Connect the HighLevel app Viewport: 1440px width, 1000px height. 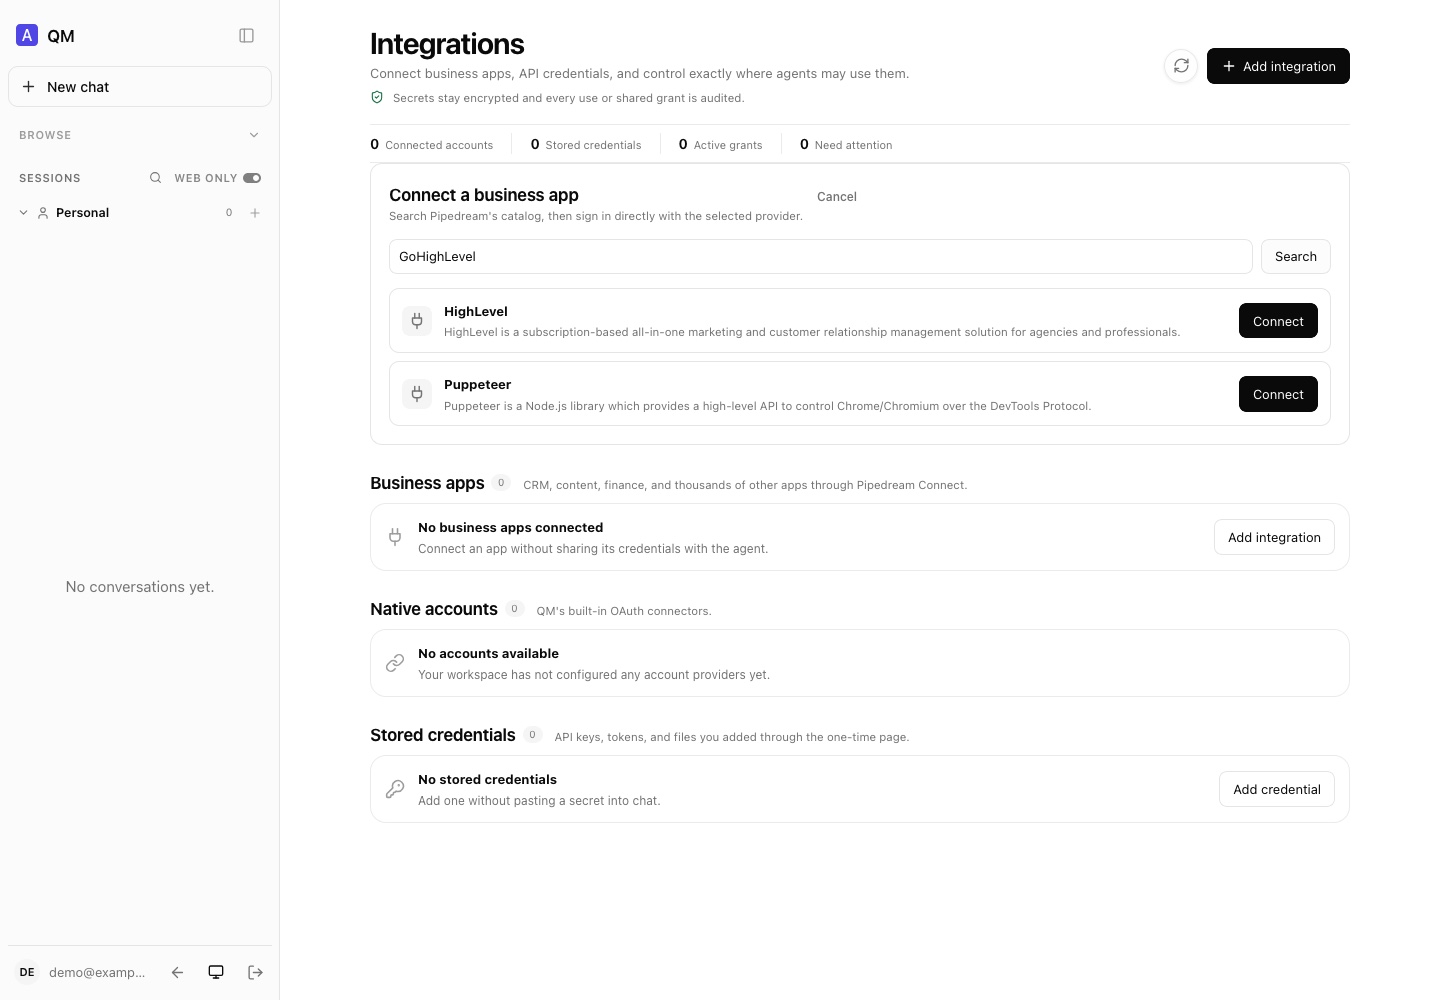coord(1278,321)
